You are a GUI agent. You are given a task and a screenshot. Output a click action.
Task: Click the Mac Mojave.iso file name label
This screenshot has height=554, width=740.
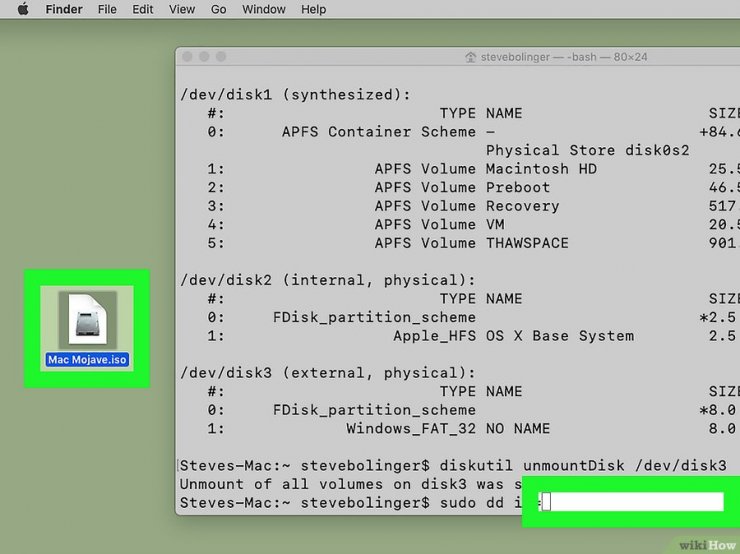pos(87,360)
